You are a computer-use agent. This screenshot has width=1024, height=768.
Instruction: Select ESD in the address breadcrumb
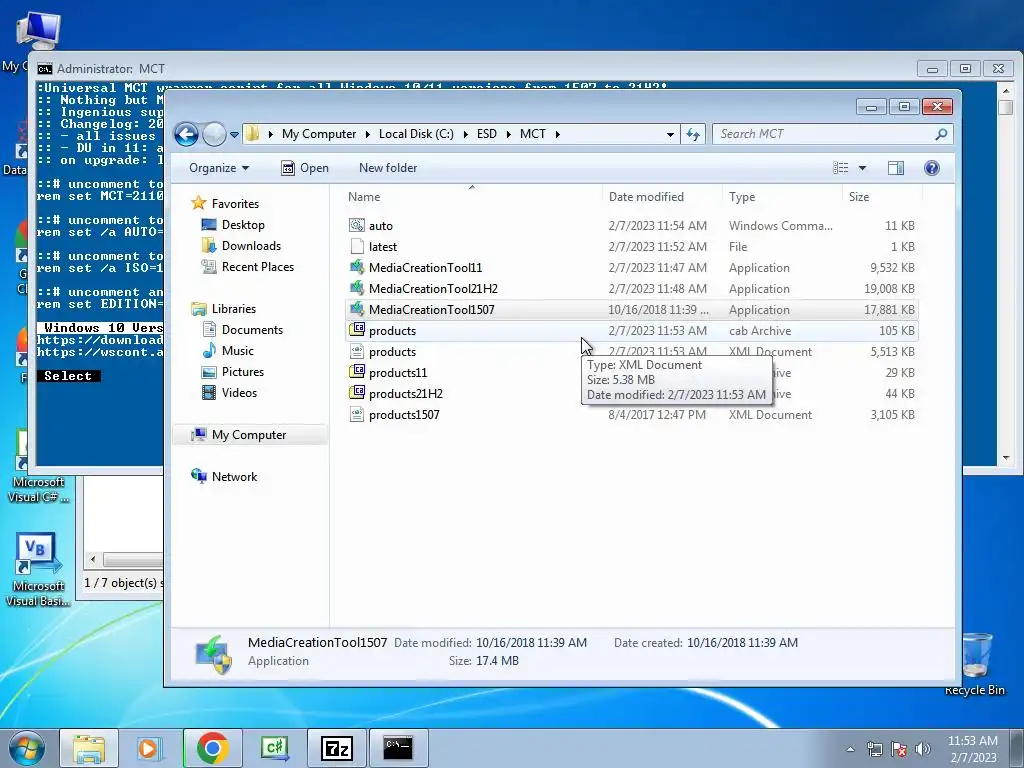pyautogui.click(x=487, y=134)
